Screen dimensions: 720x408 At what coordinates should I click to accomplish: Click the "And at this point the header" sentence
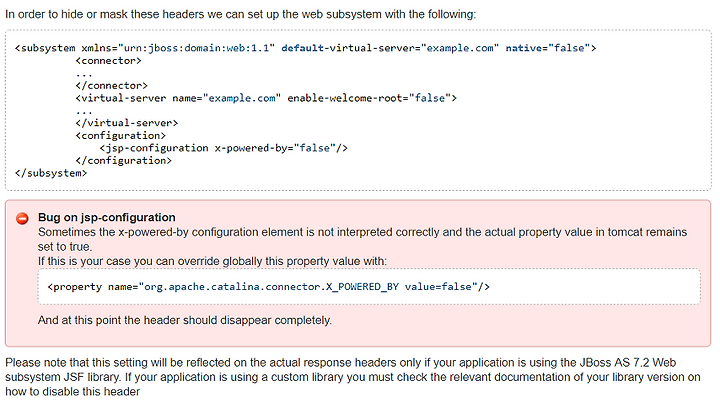(185, 320)
